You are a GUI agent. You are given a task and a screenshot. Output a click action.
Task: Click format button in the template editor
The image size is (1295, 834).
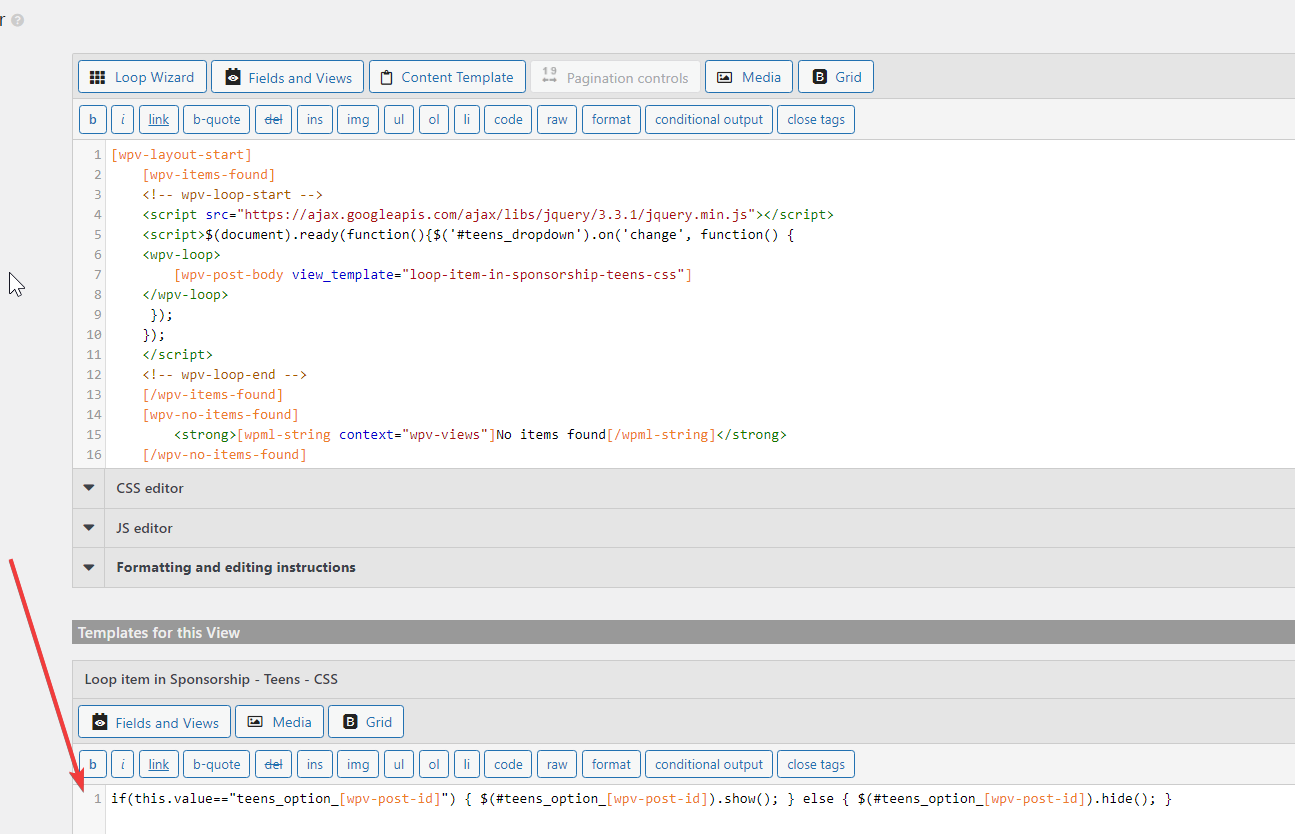pos(611,764)
